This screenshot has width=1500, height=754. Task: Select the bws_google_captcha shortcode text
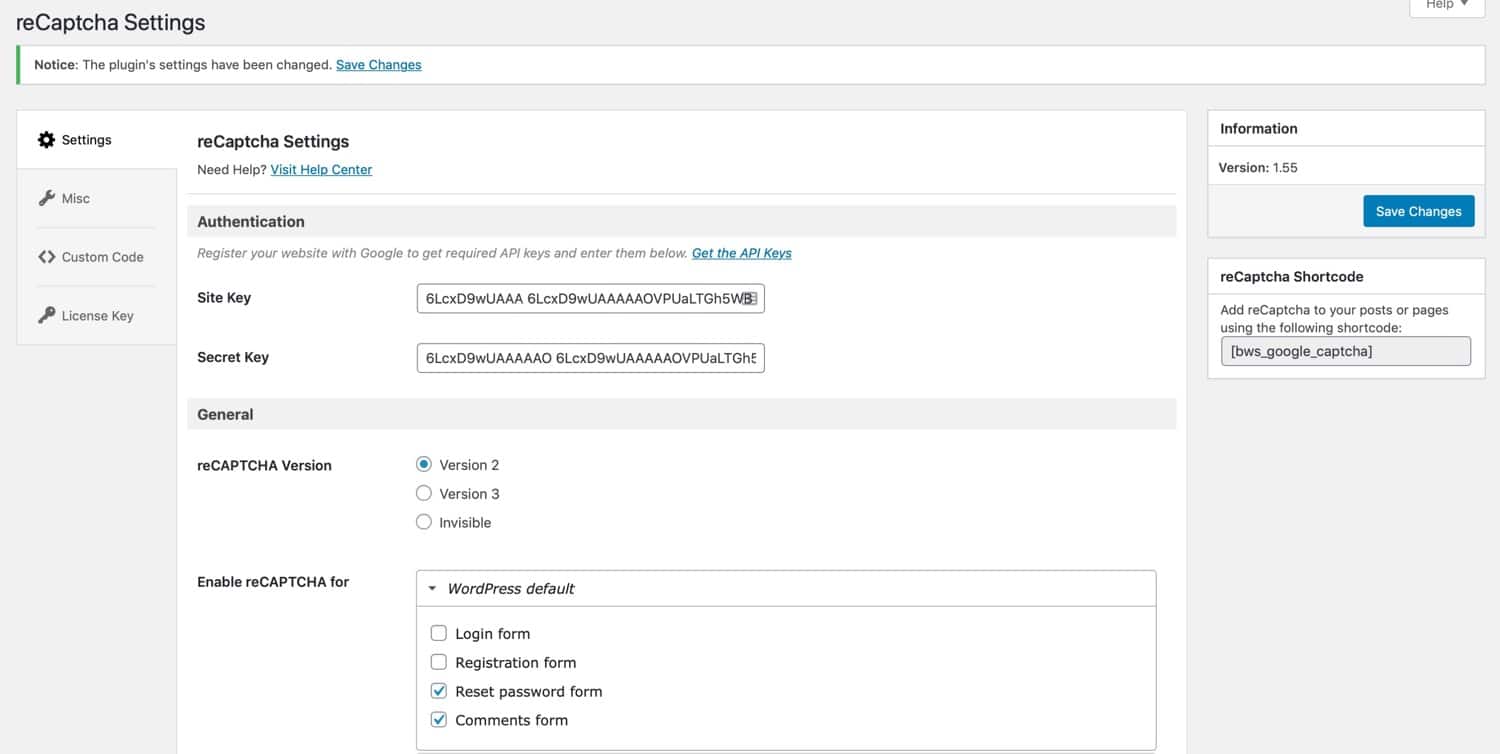[1345, 351]
